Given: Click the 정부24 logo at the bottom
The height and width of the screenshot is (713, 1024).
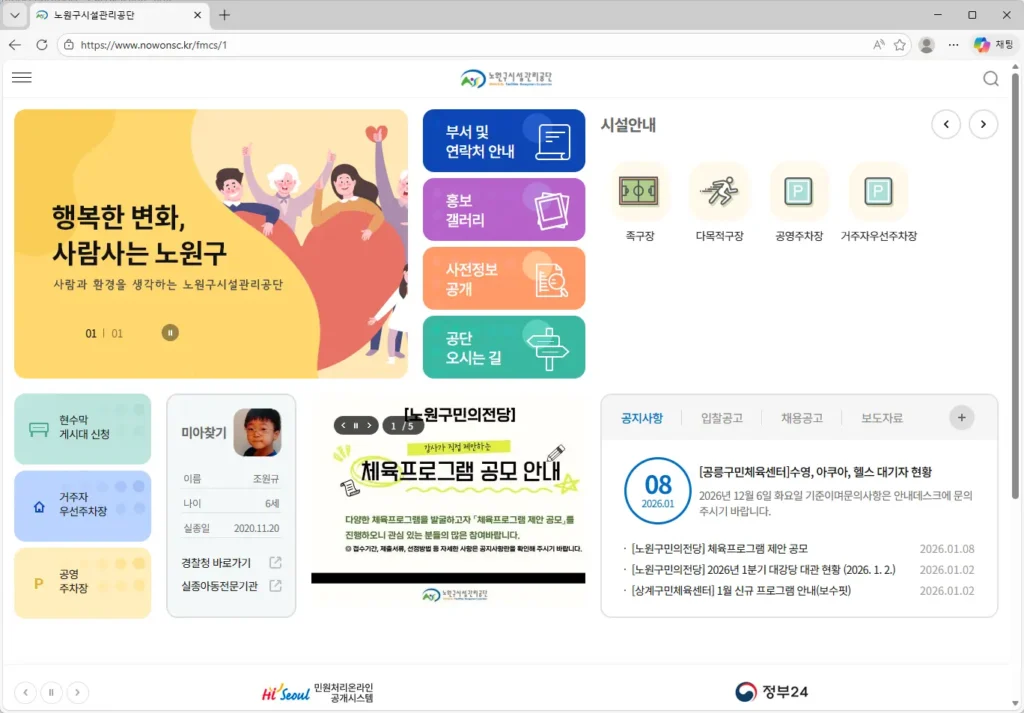Looking at the screenshot, I should 771,691.
